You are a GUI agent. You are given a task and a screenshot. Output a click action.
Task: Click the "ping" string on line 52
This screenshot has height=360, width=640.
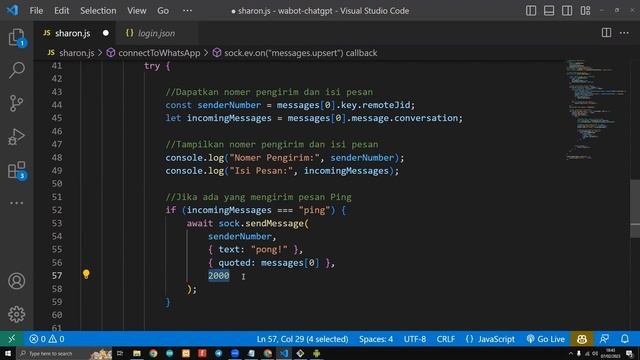(314, 210)
